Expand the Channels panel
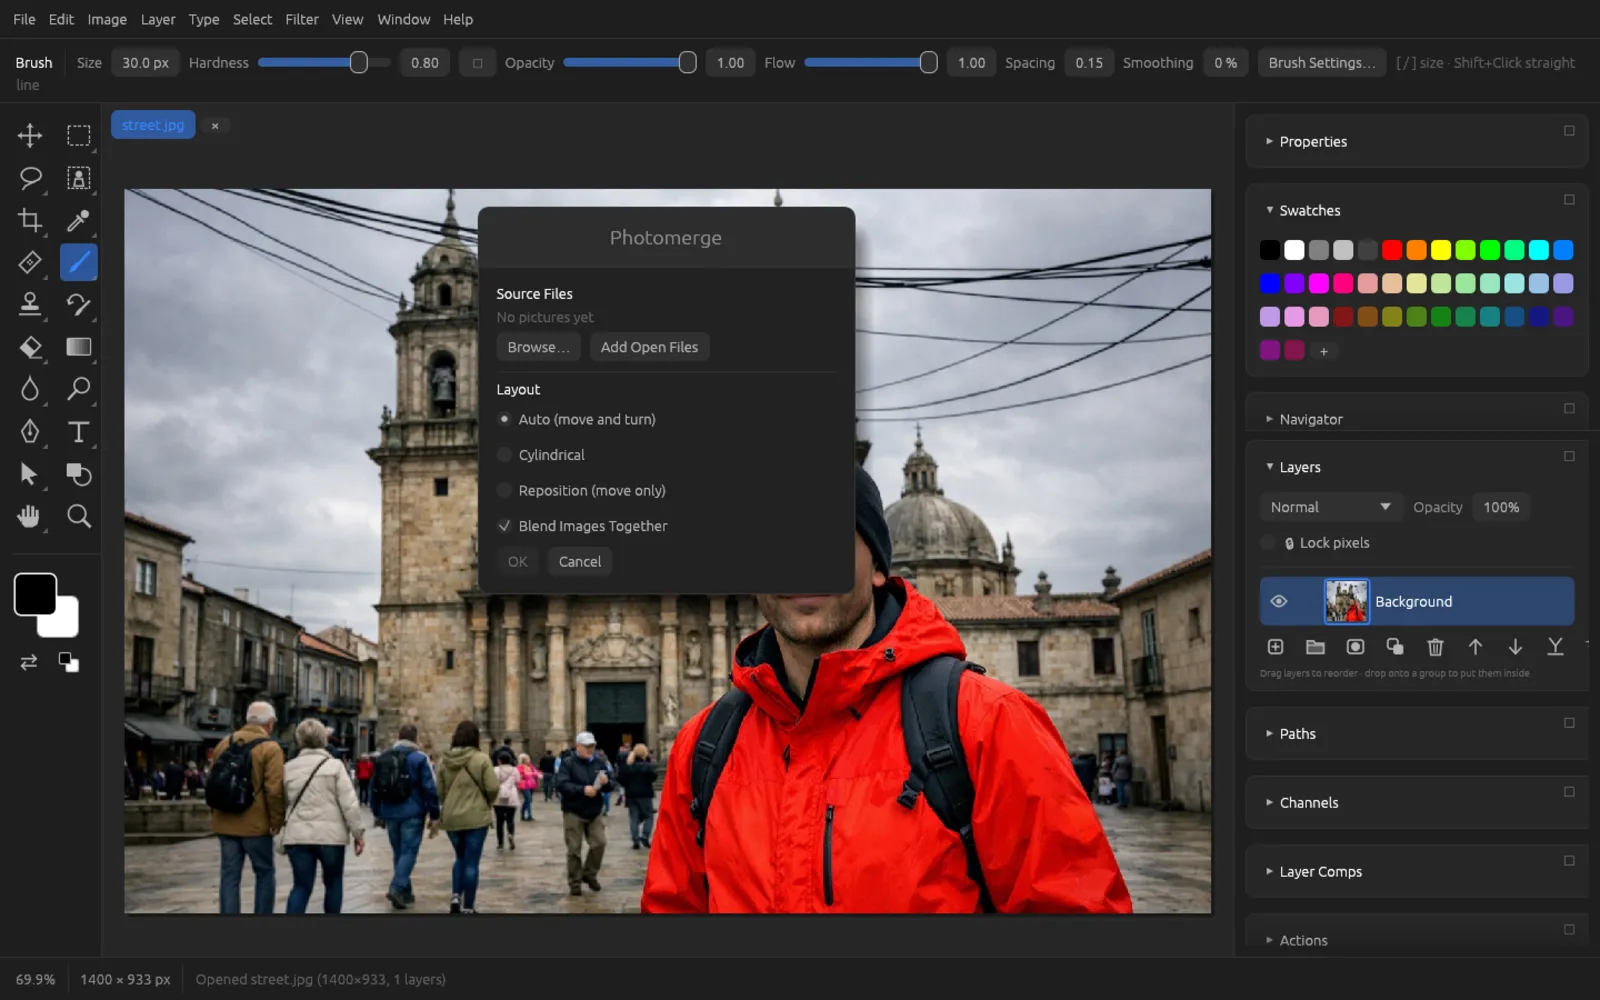 tap(1308, 803)
